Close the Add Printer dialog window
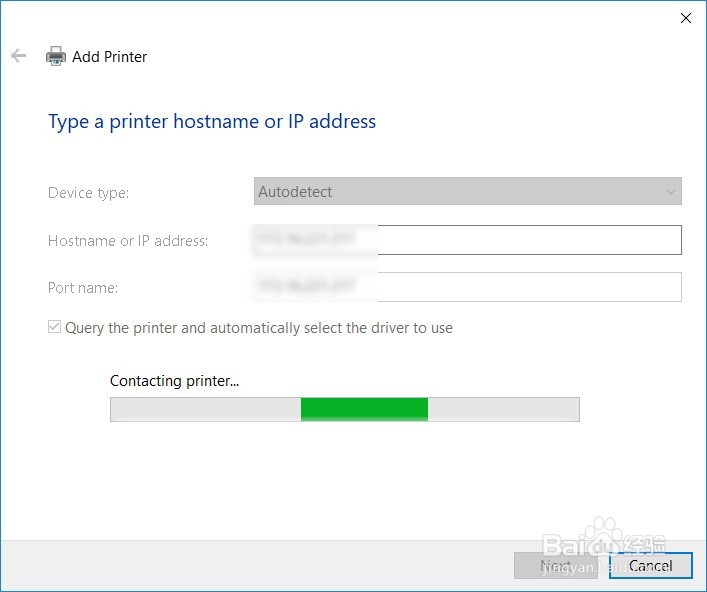The height and width of the screenshot is (592, 707). (x=686, y=18)
